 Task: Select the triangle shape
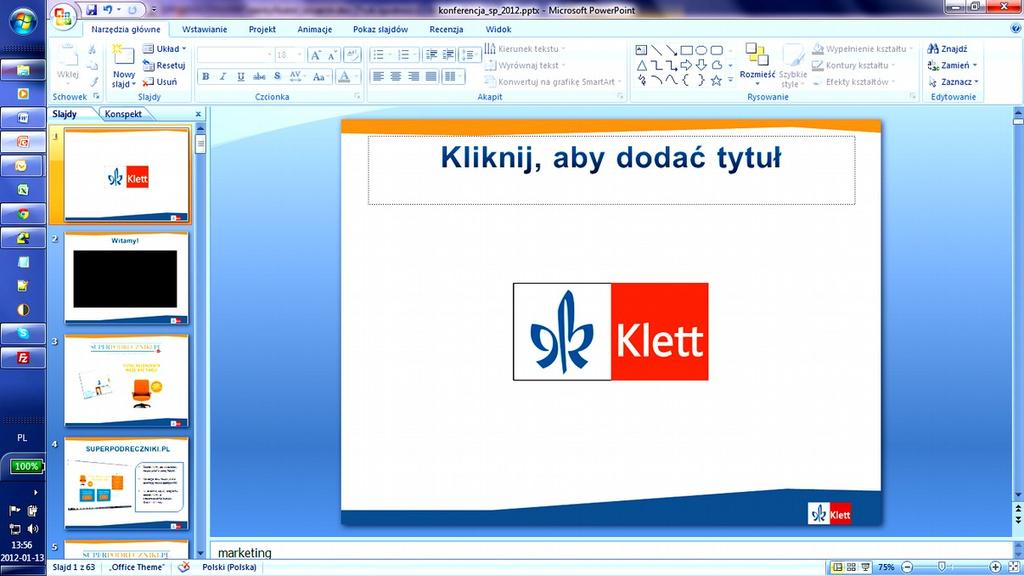(641, 65)
